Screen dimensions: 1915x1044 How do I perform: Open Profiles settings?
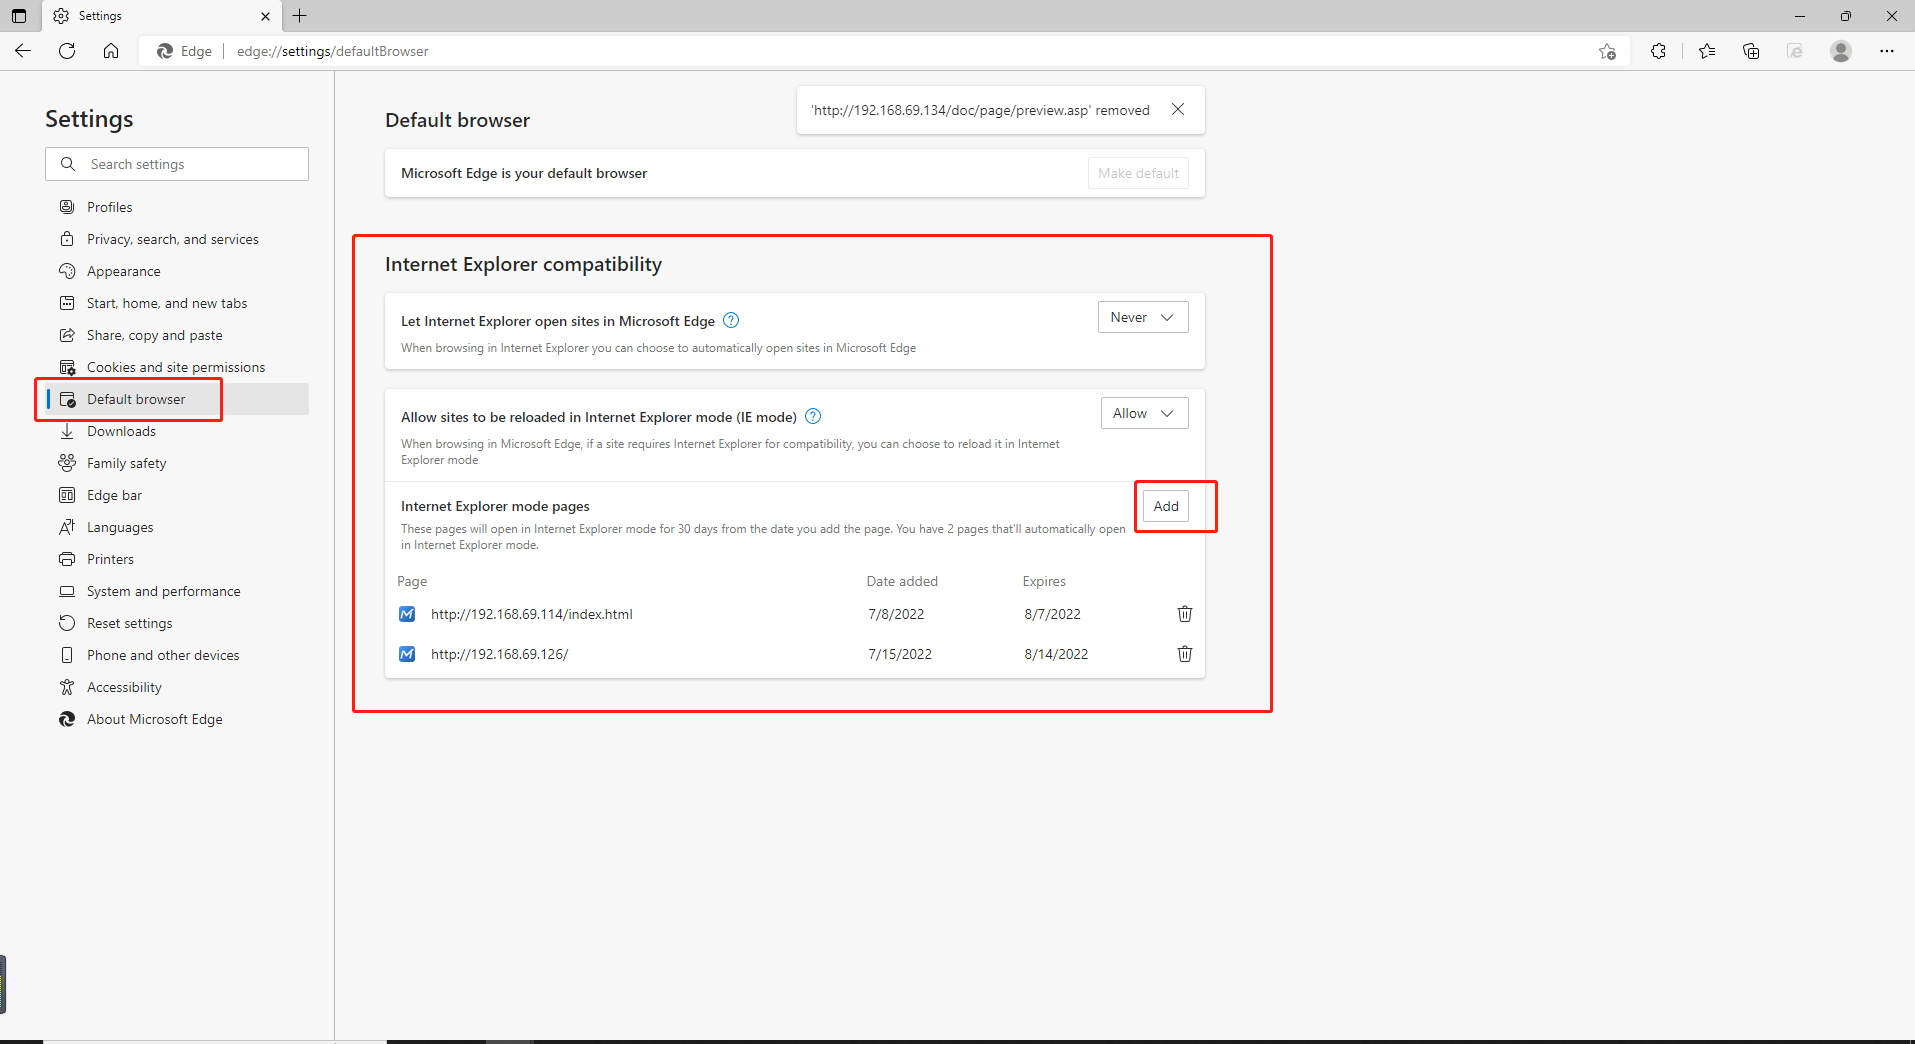(x=178, y=207)
